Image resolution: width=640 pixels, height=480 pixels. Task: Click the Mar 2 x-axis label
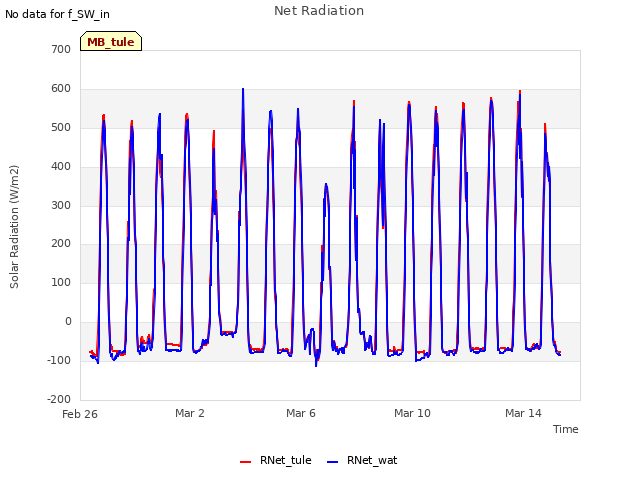click(x=190, y=413)
